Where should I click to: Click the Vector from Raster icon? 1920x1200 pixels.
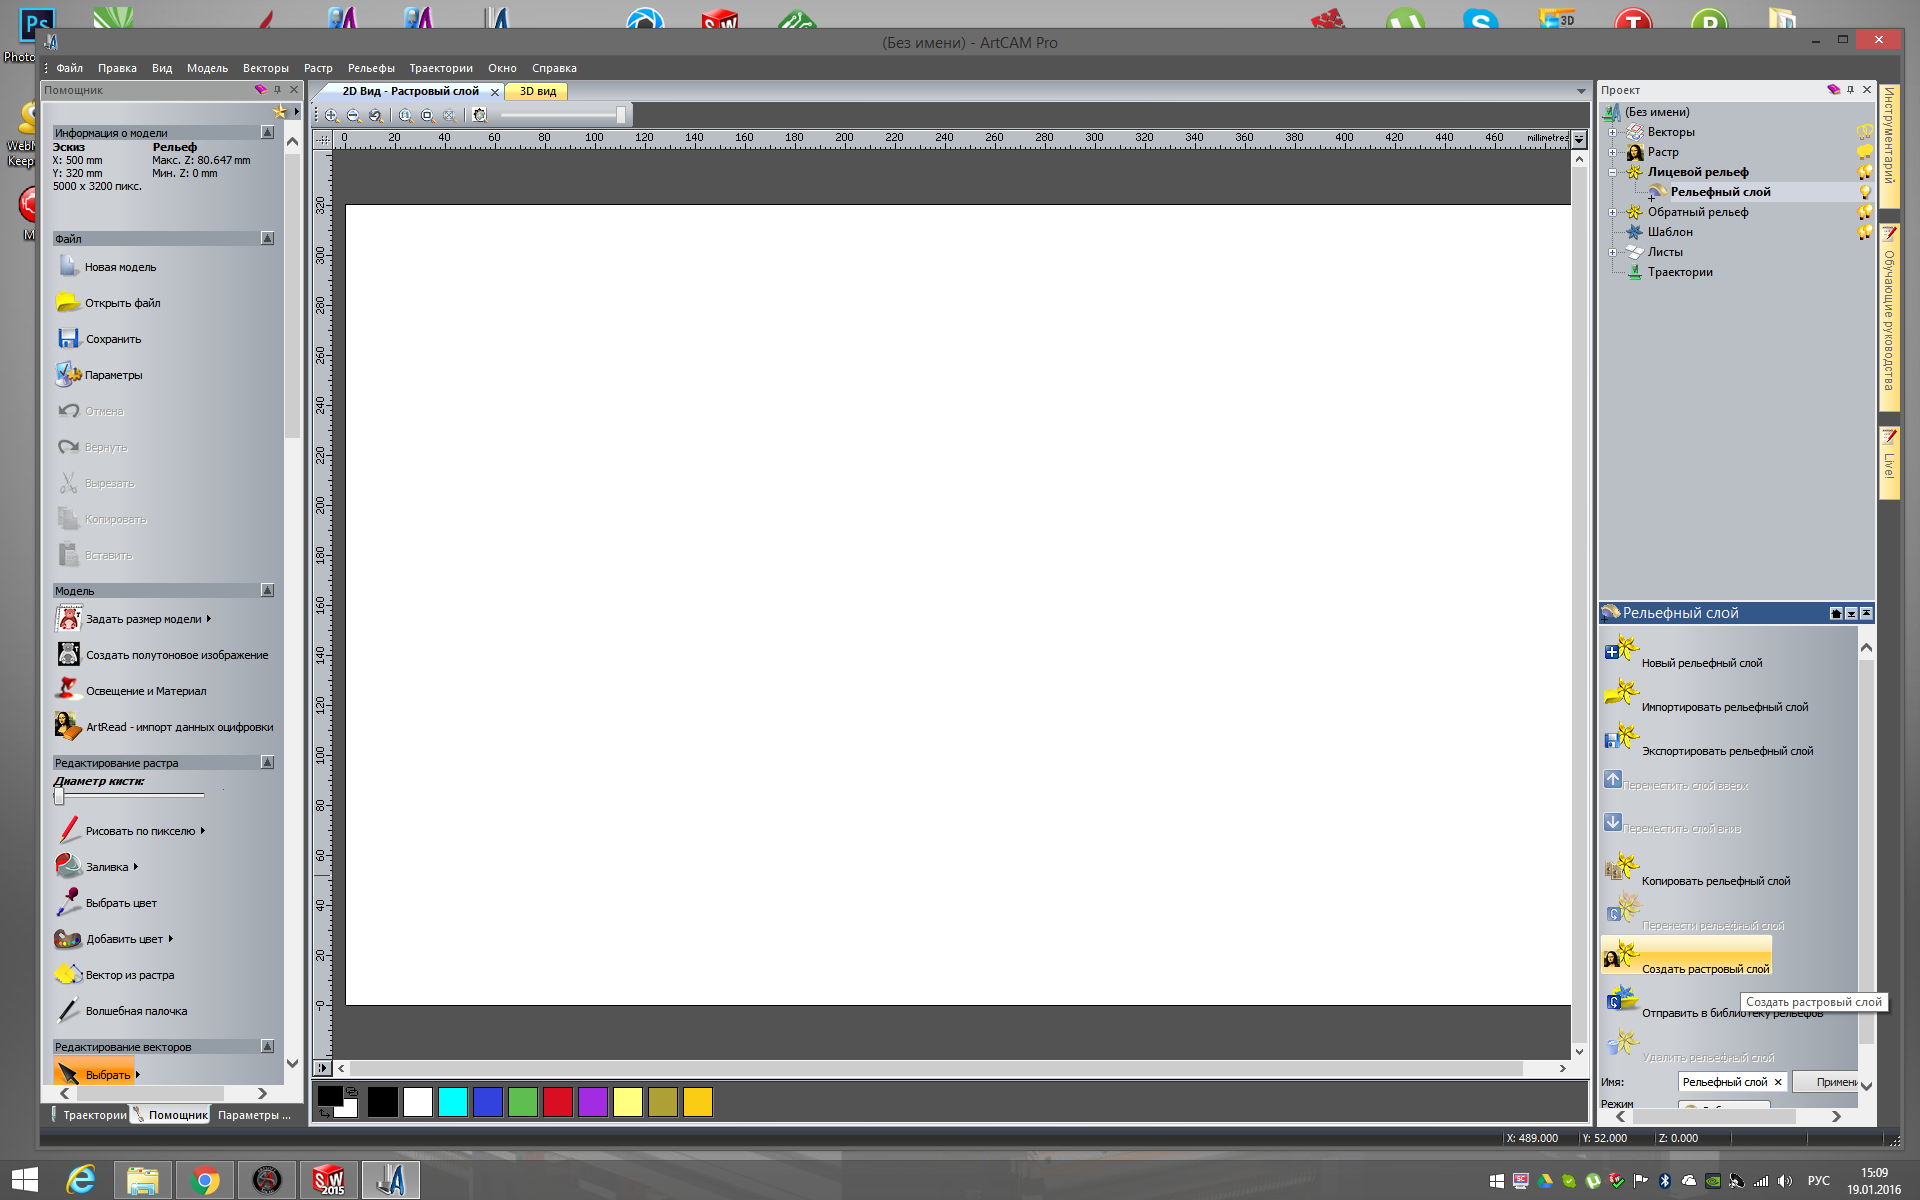pos(68,974)
